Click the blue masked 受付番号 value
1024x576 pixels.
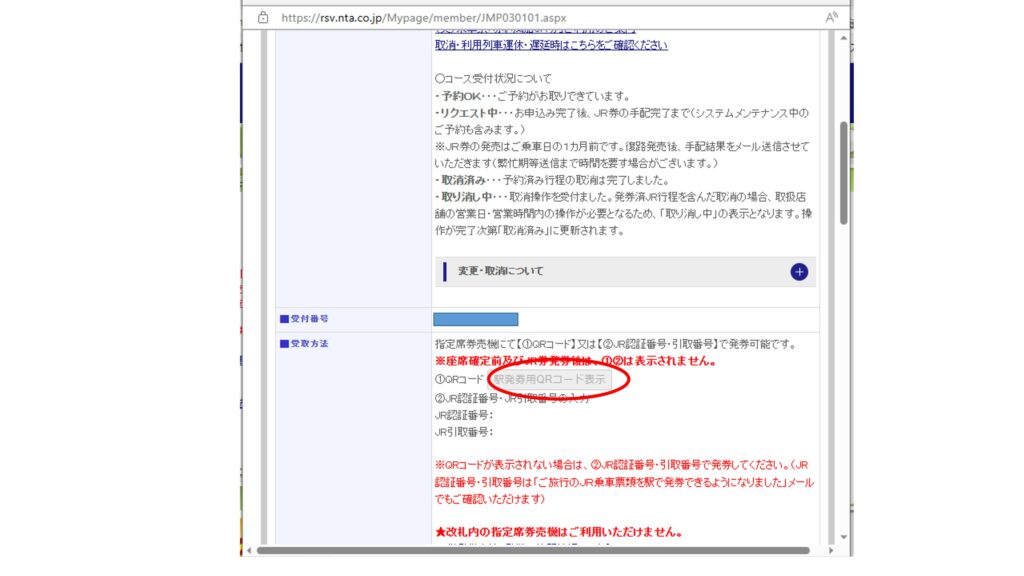tap(475, 319)
